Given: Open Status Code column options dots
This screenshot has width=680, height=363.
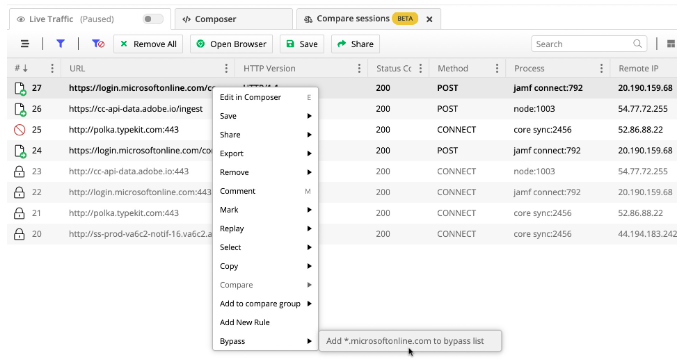Looking at the screenshot, I should point(420,69).
